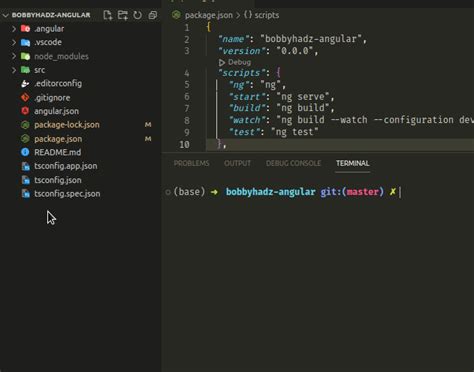474x372 pixels.
Task: Click the New Folder icon in explorer header
Action: pyautogui.click(x=122, y=15)
